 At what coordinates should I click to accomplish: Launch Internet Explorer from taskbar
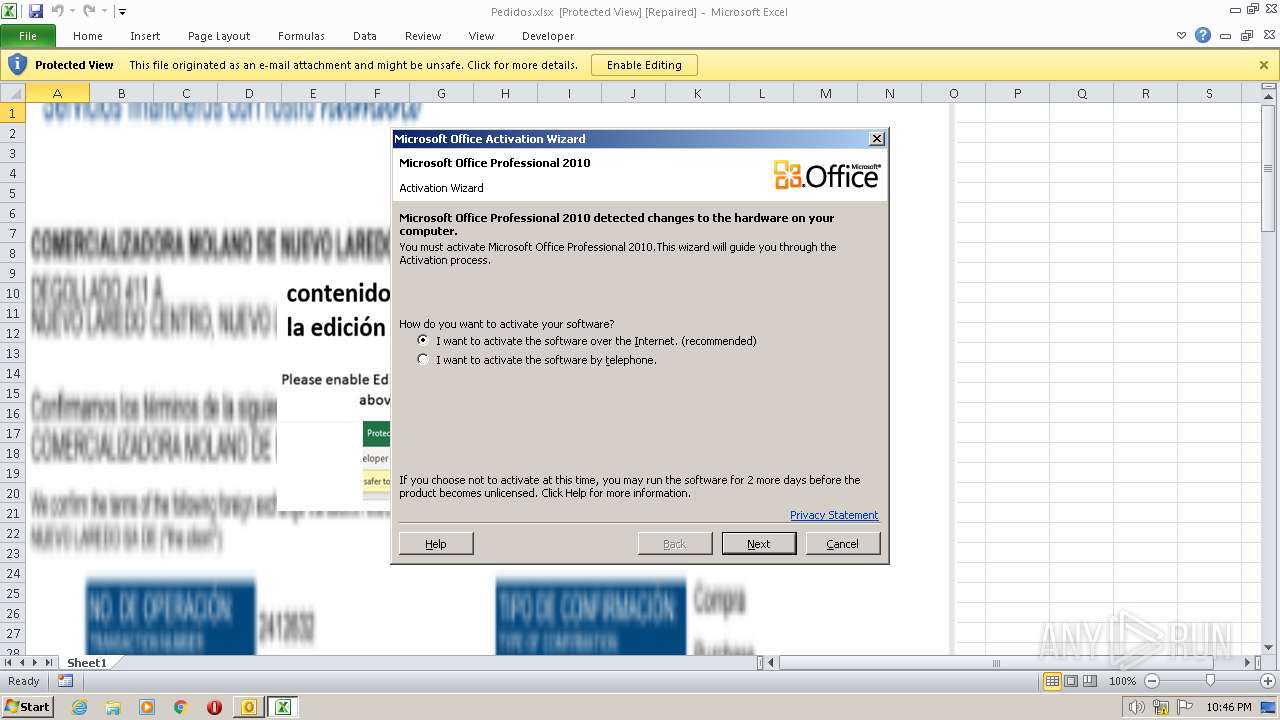[x=79, y=707]
